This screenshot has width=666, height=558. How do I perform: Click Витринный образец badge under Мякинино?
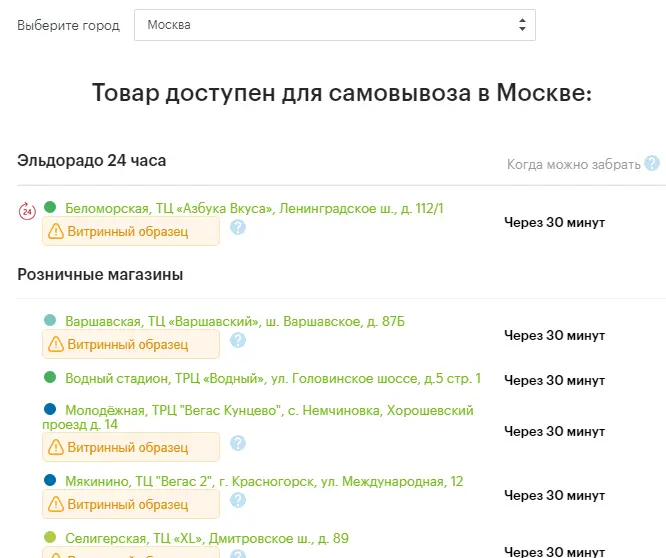pos(131,504)
